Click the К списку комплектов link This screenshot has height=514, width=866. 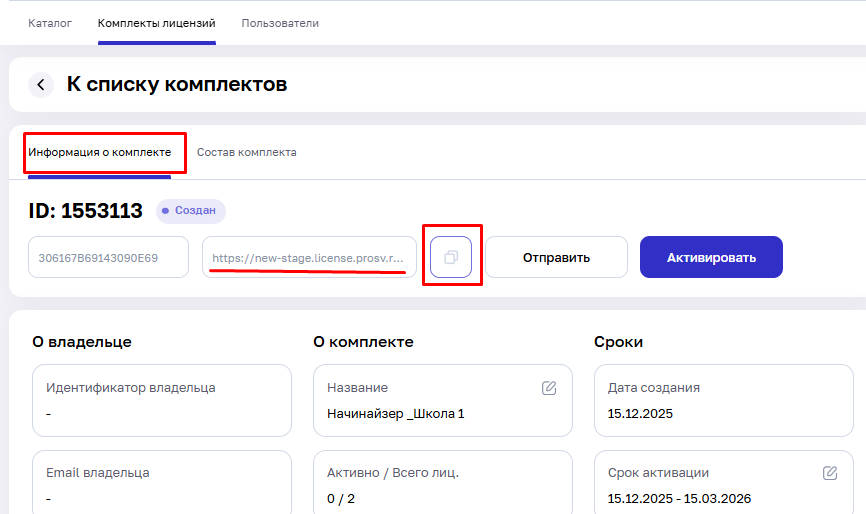pos(177,85)
